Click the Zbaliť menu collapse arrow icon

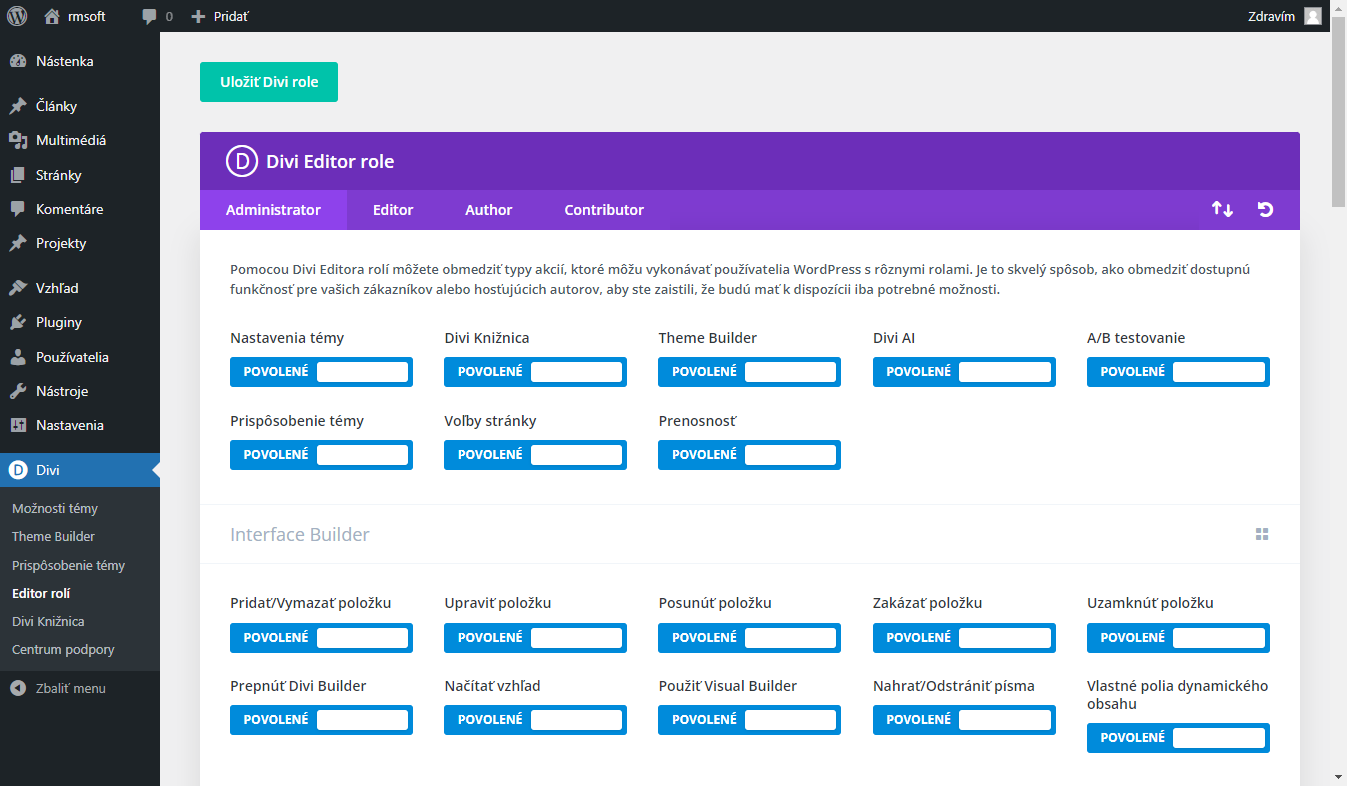(18, 688)
